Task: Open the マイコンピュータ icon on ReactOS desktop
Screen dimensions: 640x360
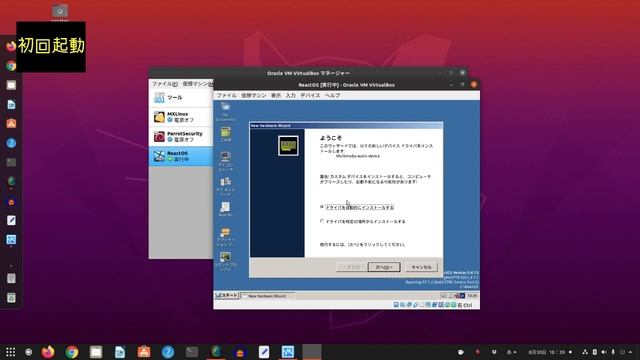Action: [225, 161]
